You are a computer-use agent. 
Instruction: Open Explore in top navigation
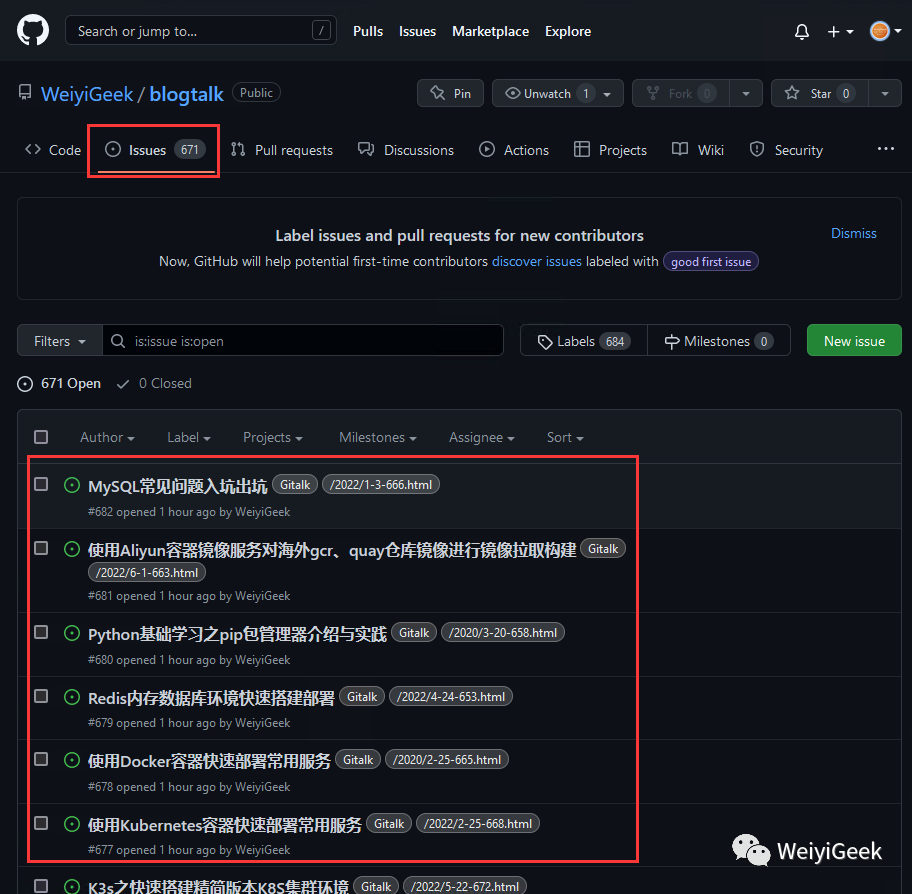click(x=568, y=31)
